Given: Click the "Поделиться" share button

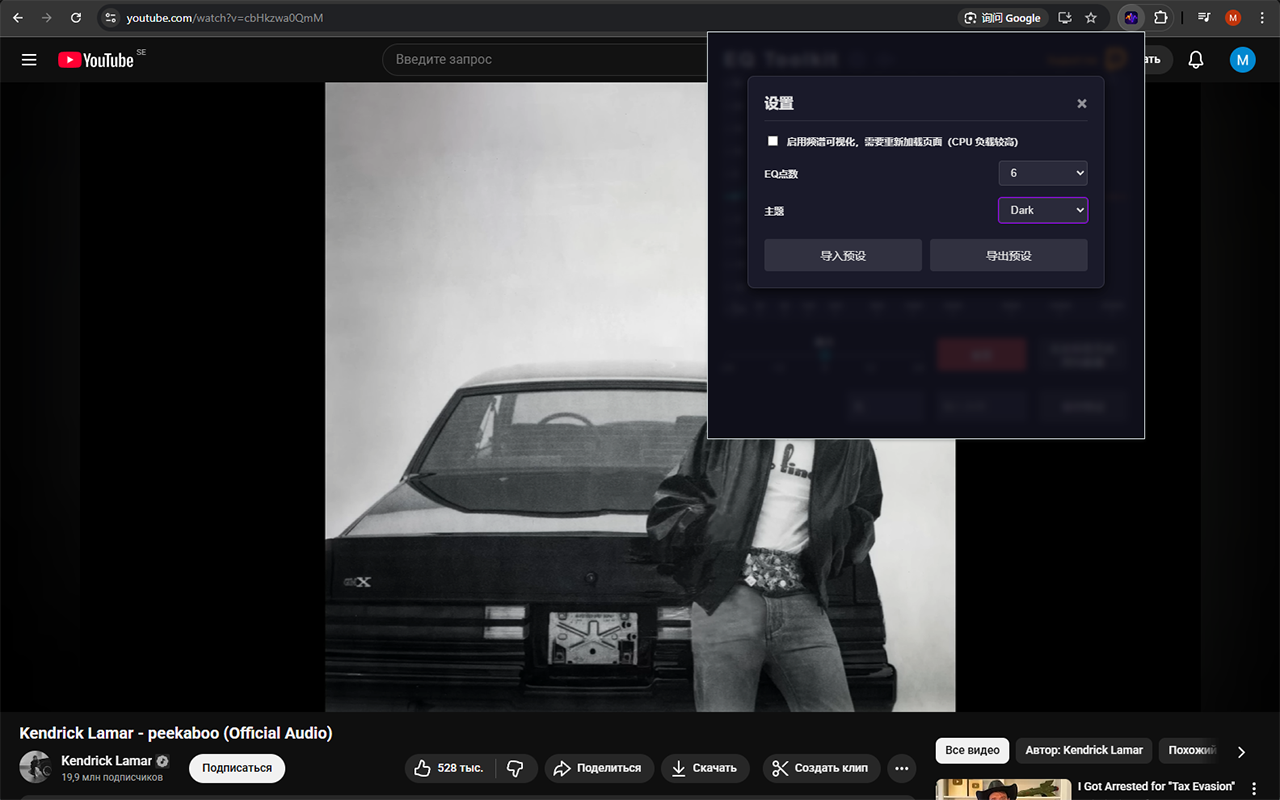Looking at the screenshot, I should 599,768.
